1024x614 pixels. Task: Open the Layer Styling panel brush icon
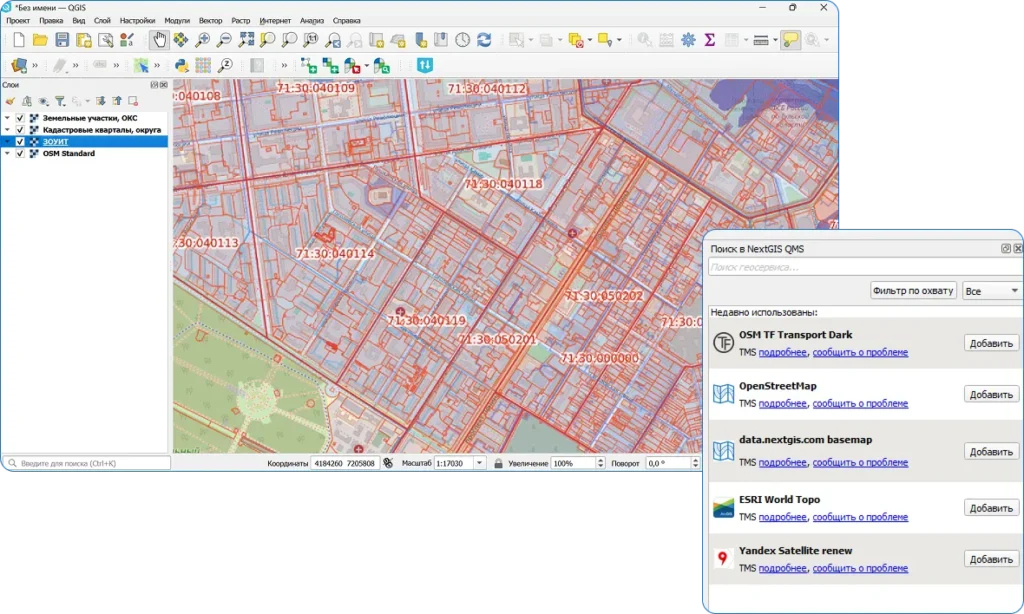(x=10, y=100)
